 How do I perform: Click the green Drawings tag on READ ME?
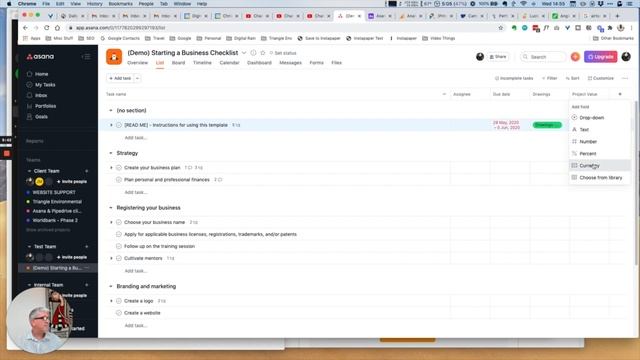click(x=547, y=125)
